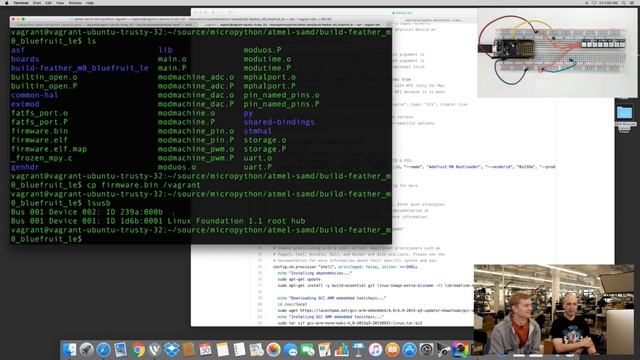Open Safari compass icon in dock
The image size is (640, 360).
pos(104,350)
